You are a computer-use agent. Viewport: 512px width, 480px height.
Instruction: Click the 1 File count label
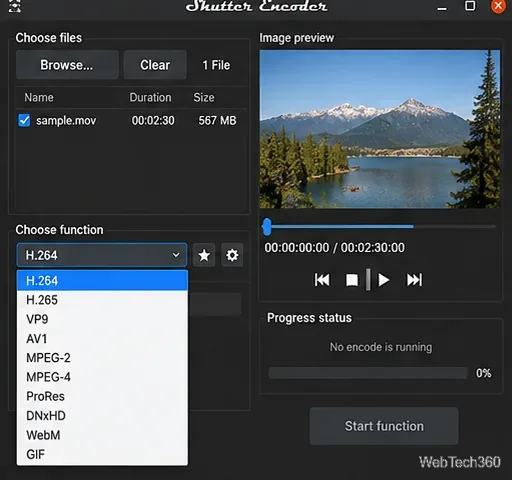[x=216, y=65]
